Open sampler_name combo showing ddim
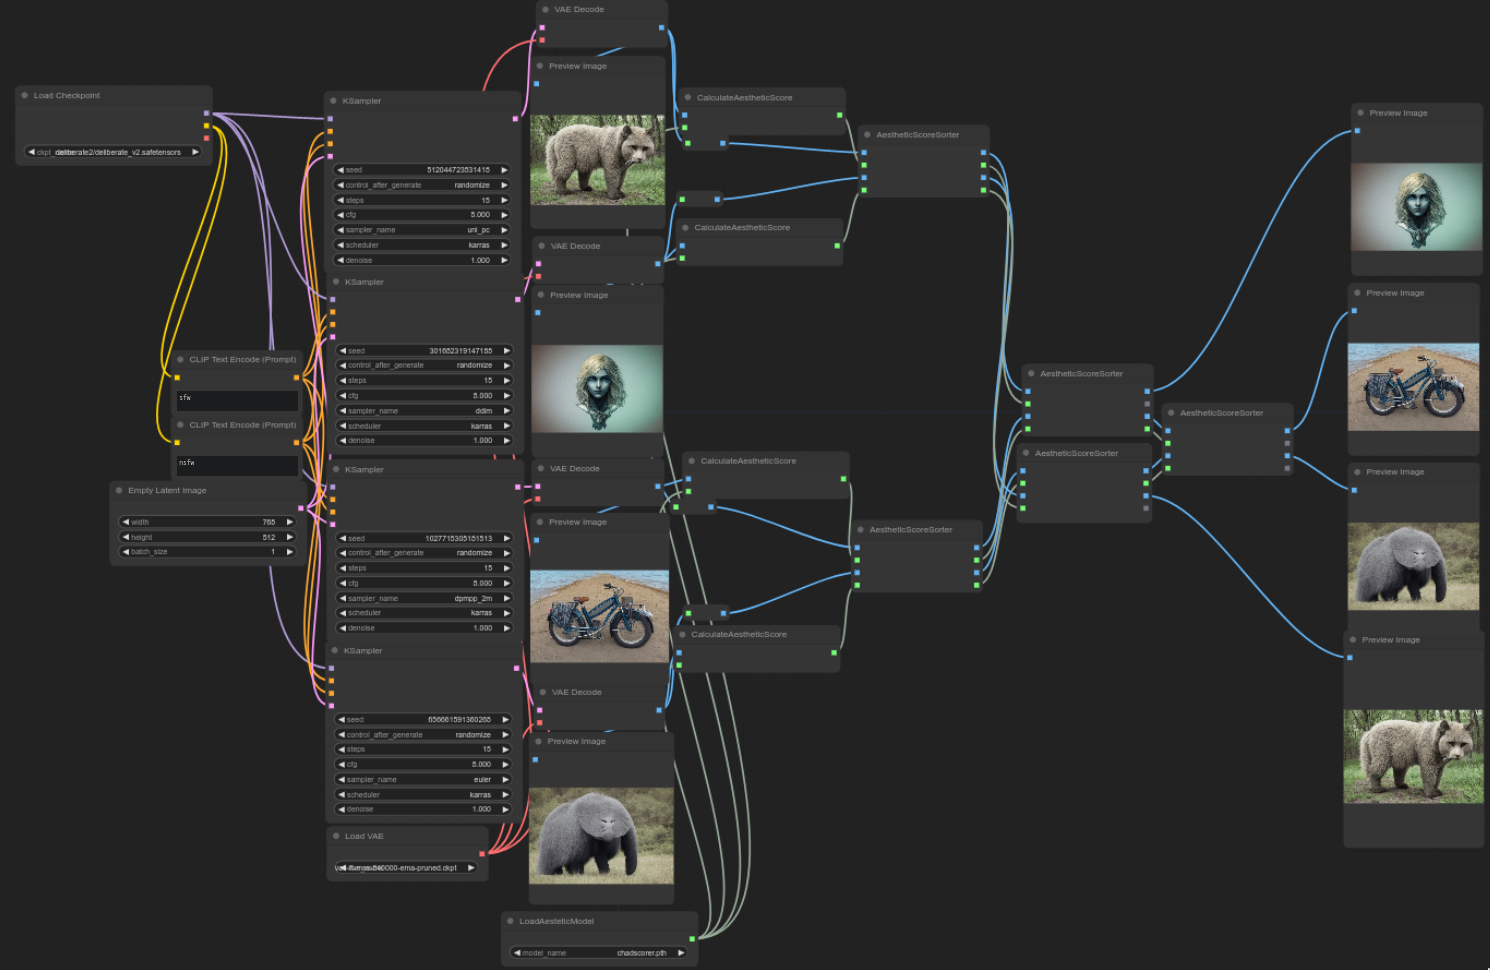 tap(425, 411)
